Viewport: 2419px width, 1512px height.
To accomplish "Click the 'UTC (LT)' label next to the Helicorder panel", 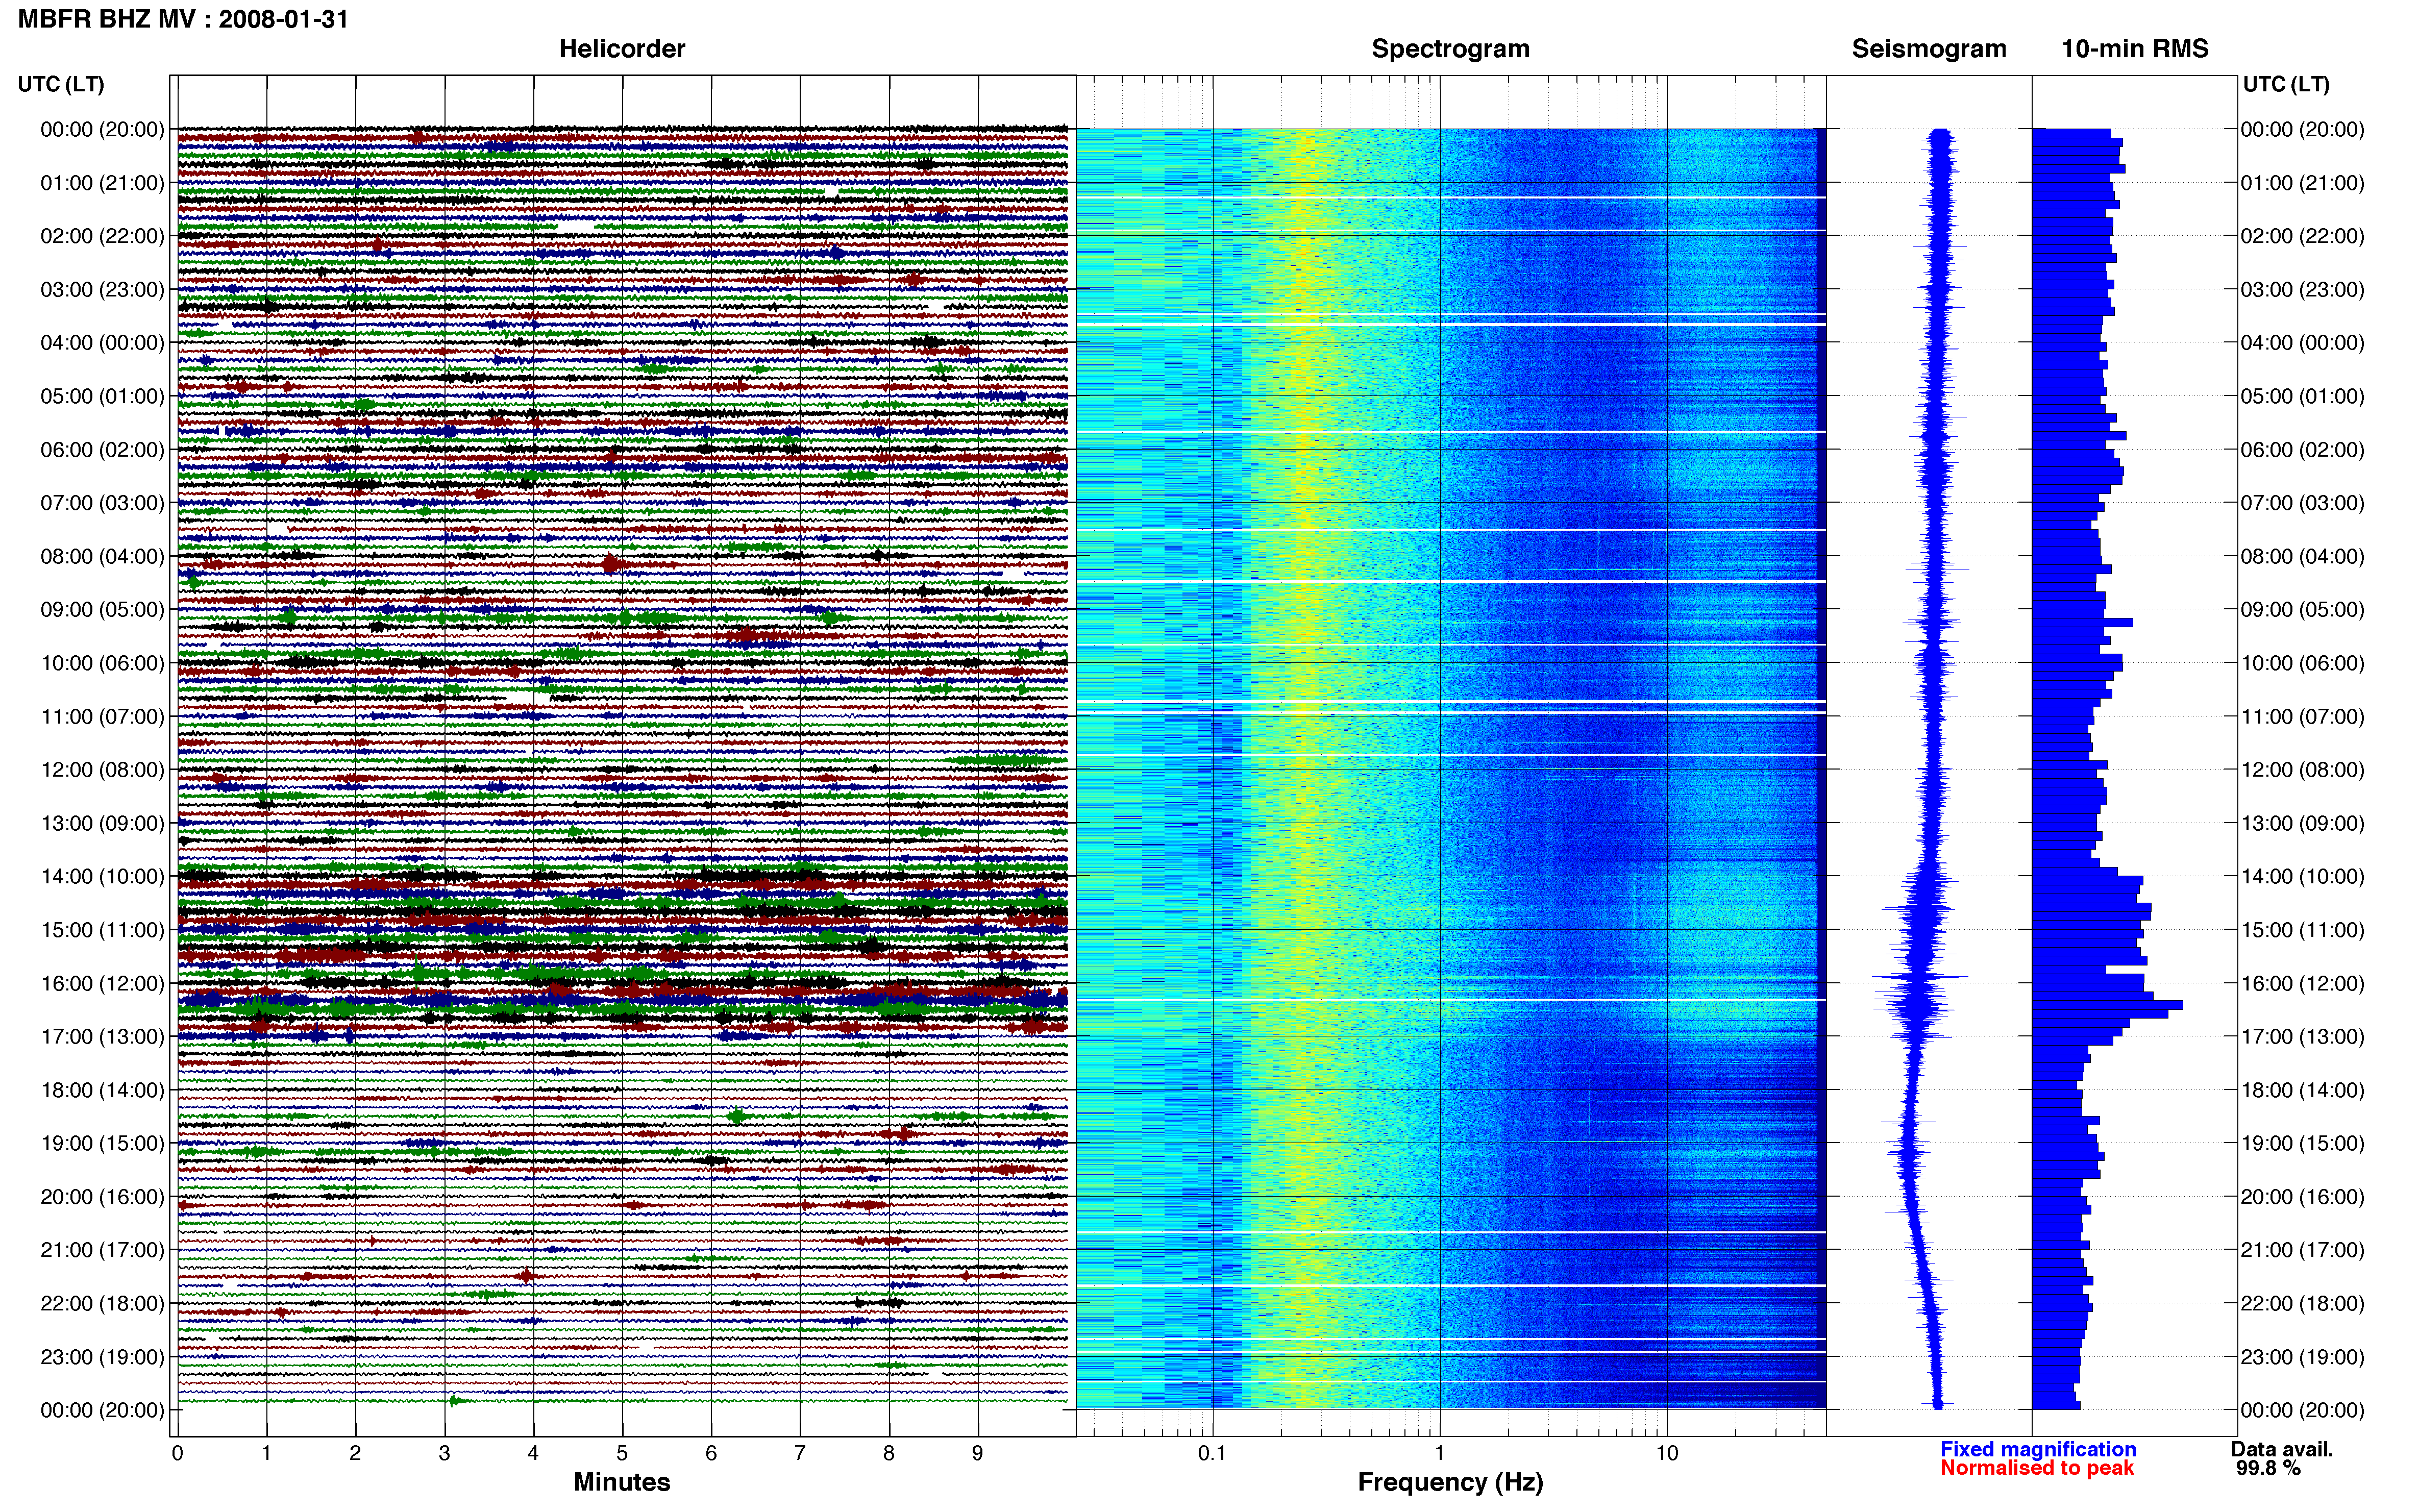I will (61, 84).
